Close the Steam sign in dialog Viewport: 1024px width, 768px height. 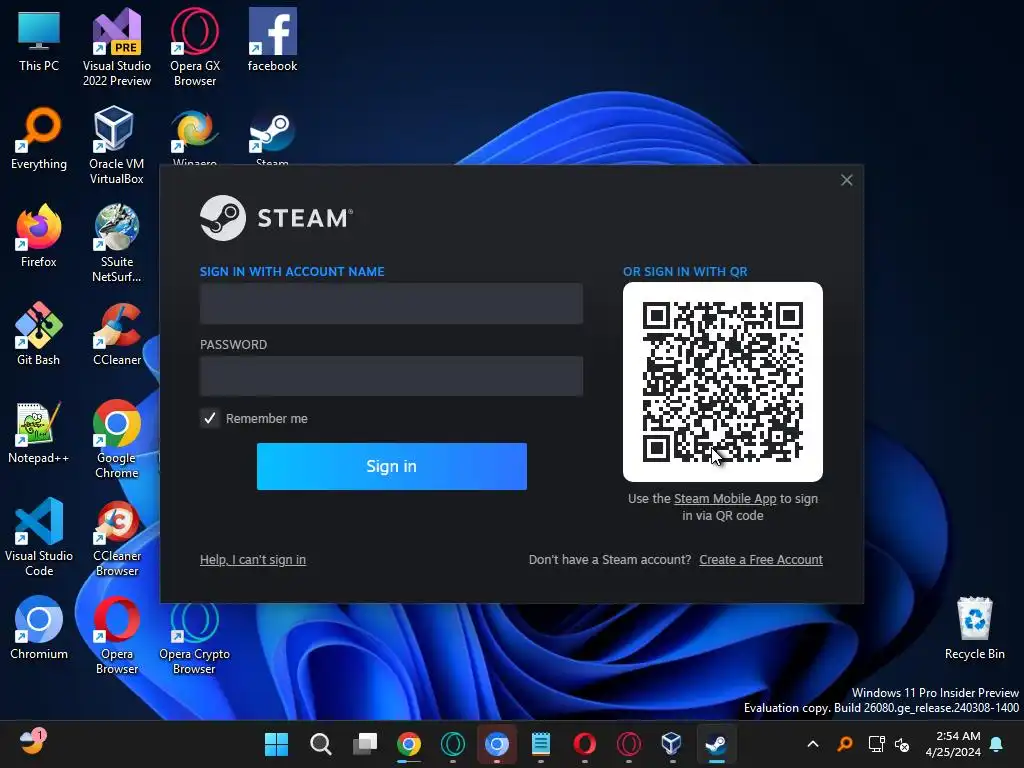click(846, 180)
